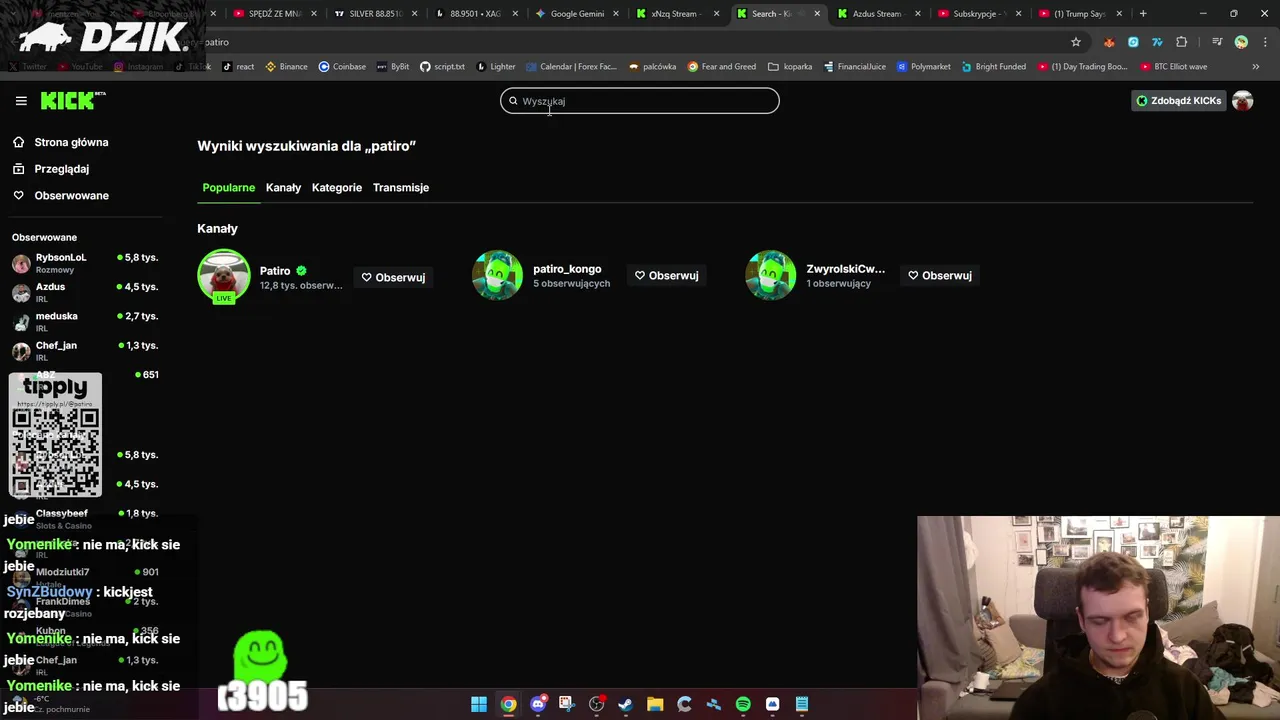This screenshot has width=1280, height=720.
Task: Open Obserwowane heart item in sidebar
Action: coord(71,195)
